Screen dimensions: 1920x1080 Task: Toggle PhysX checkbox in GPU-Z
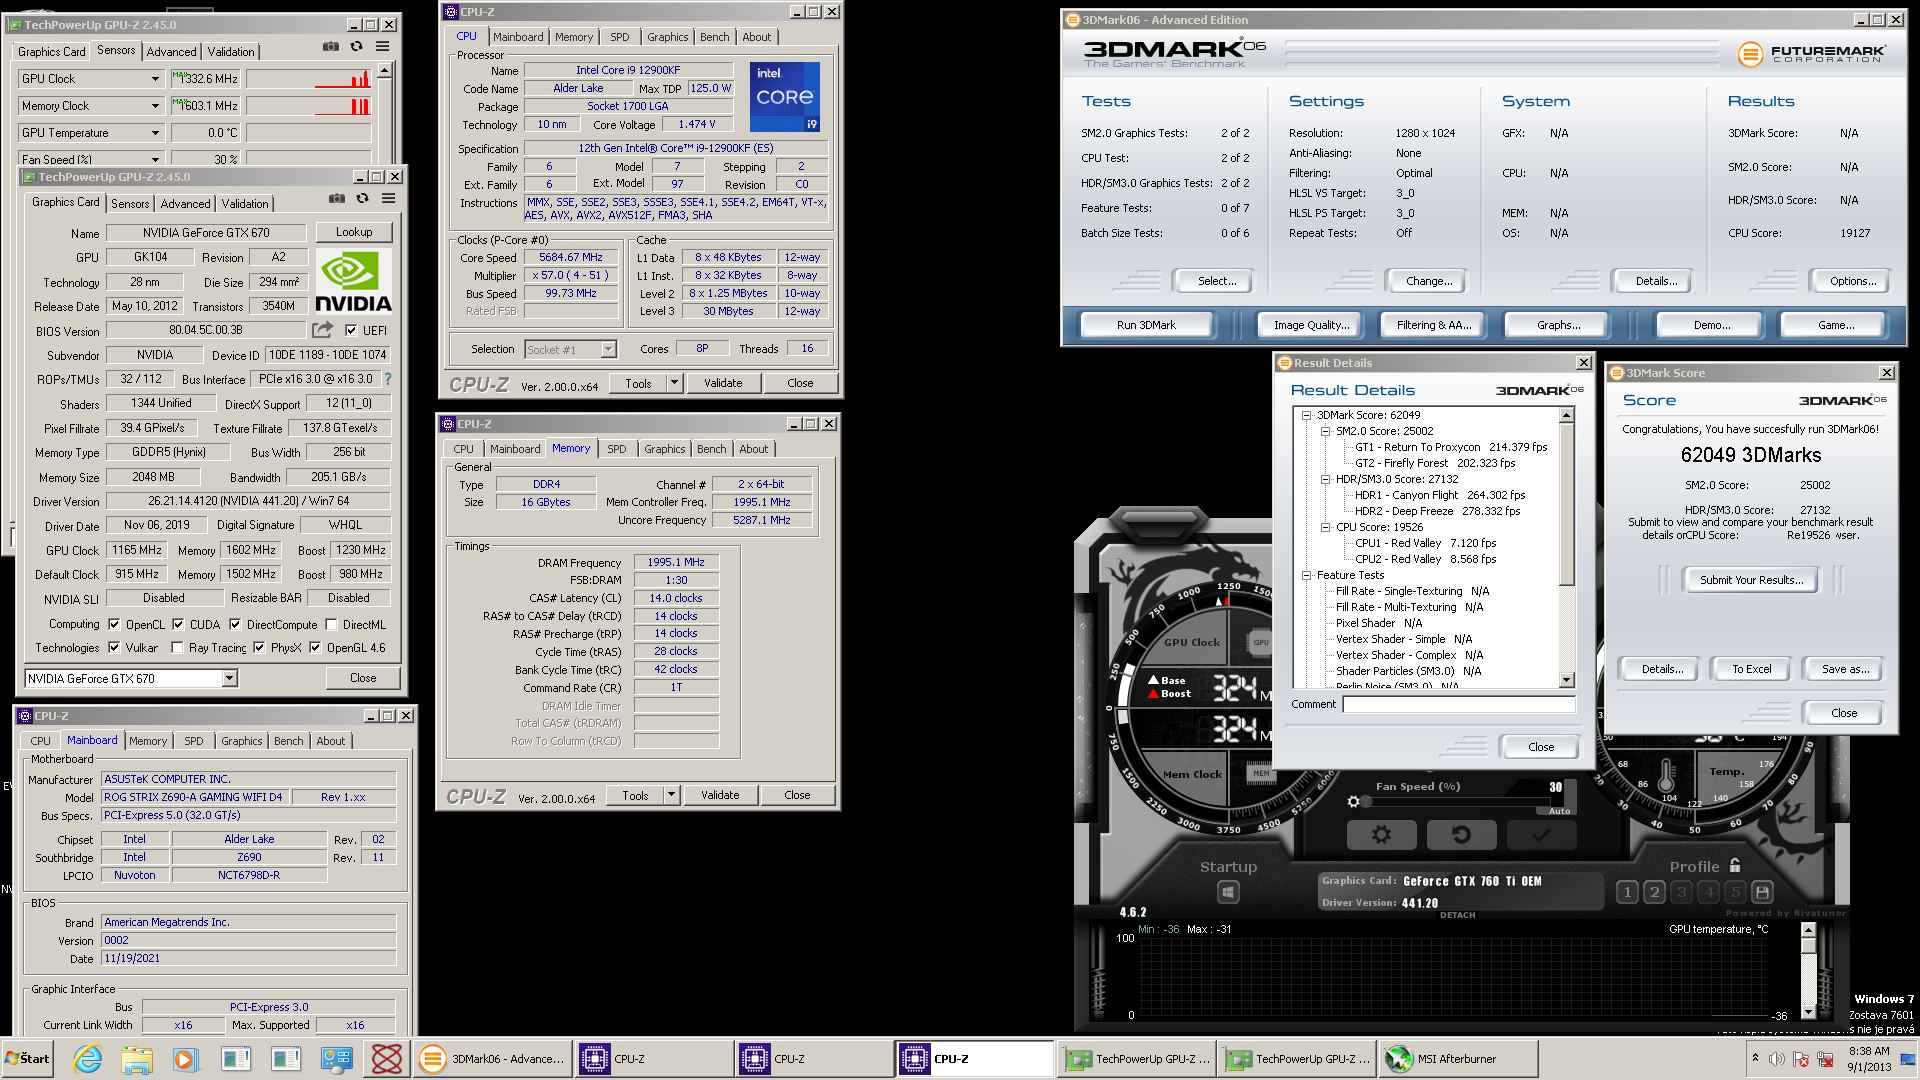(259, 647)
